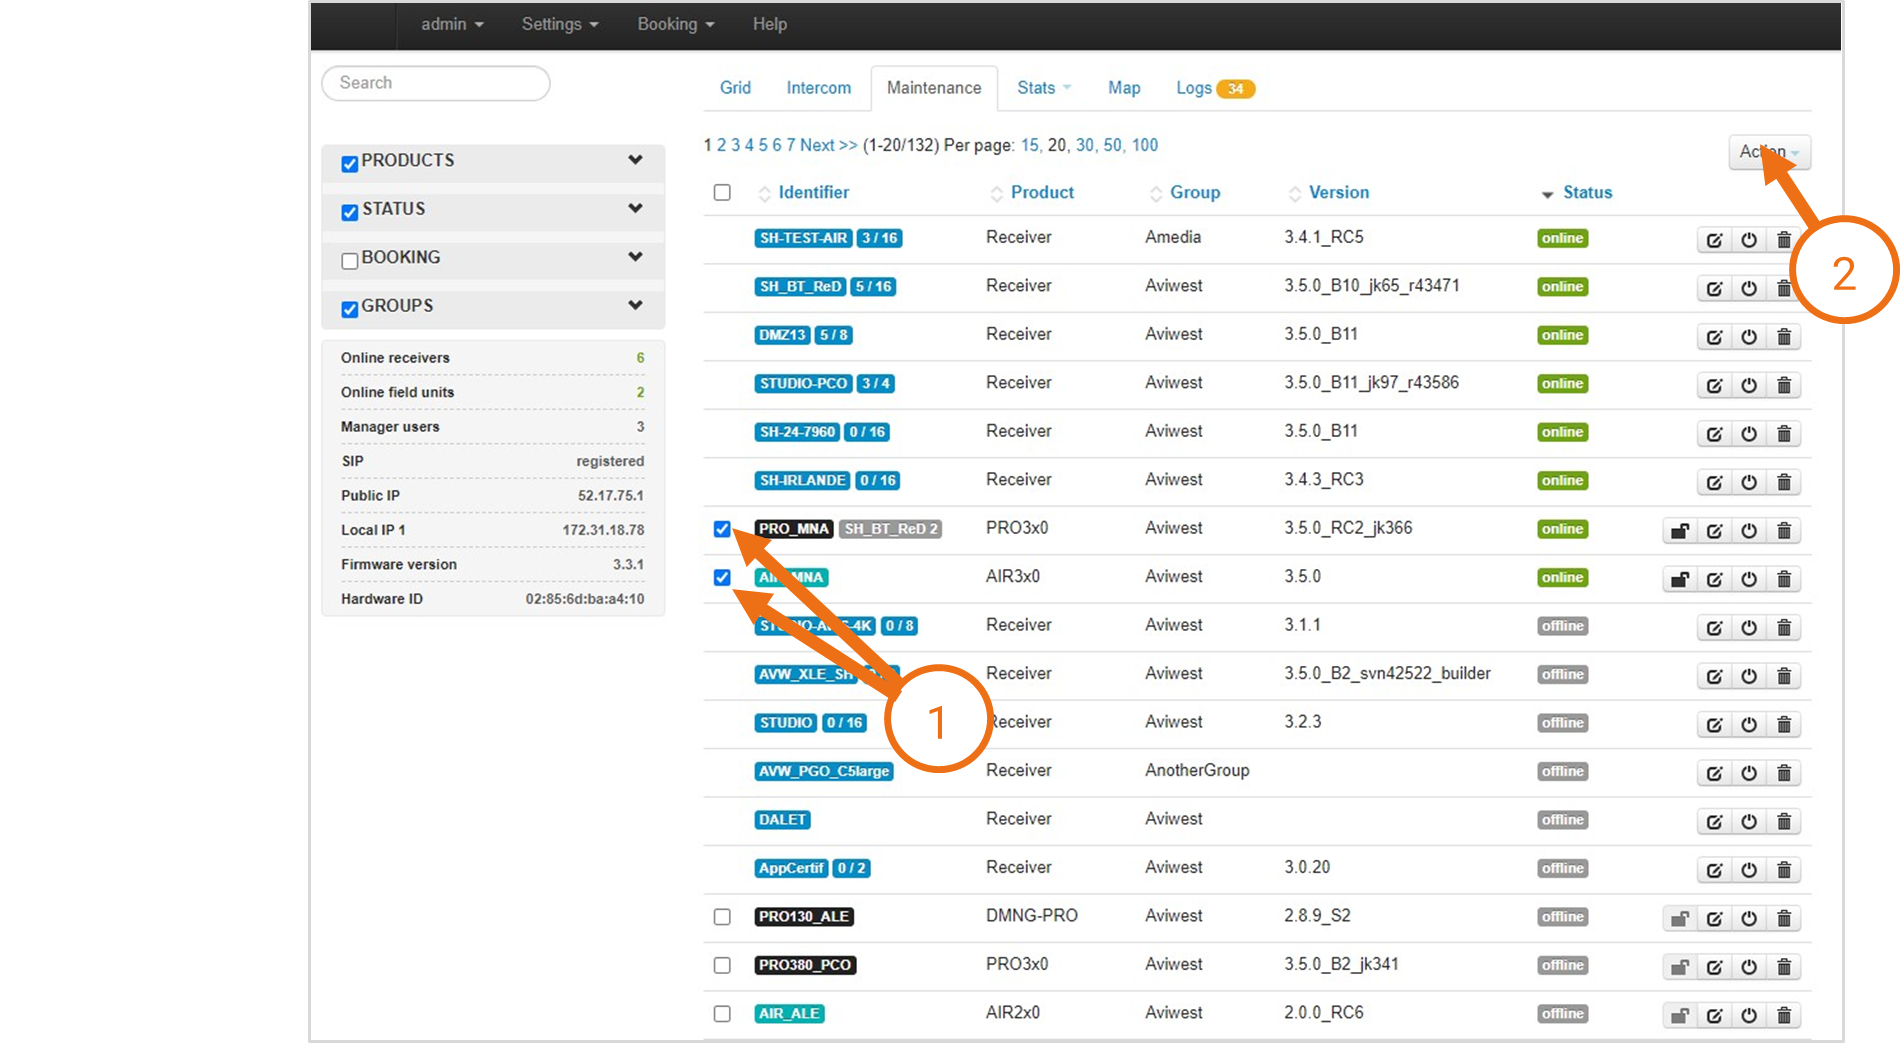Click the trash icon for STUDIO-PCO row
This screenshot has height=1043, width=1900.
tap(1784, 385)
